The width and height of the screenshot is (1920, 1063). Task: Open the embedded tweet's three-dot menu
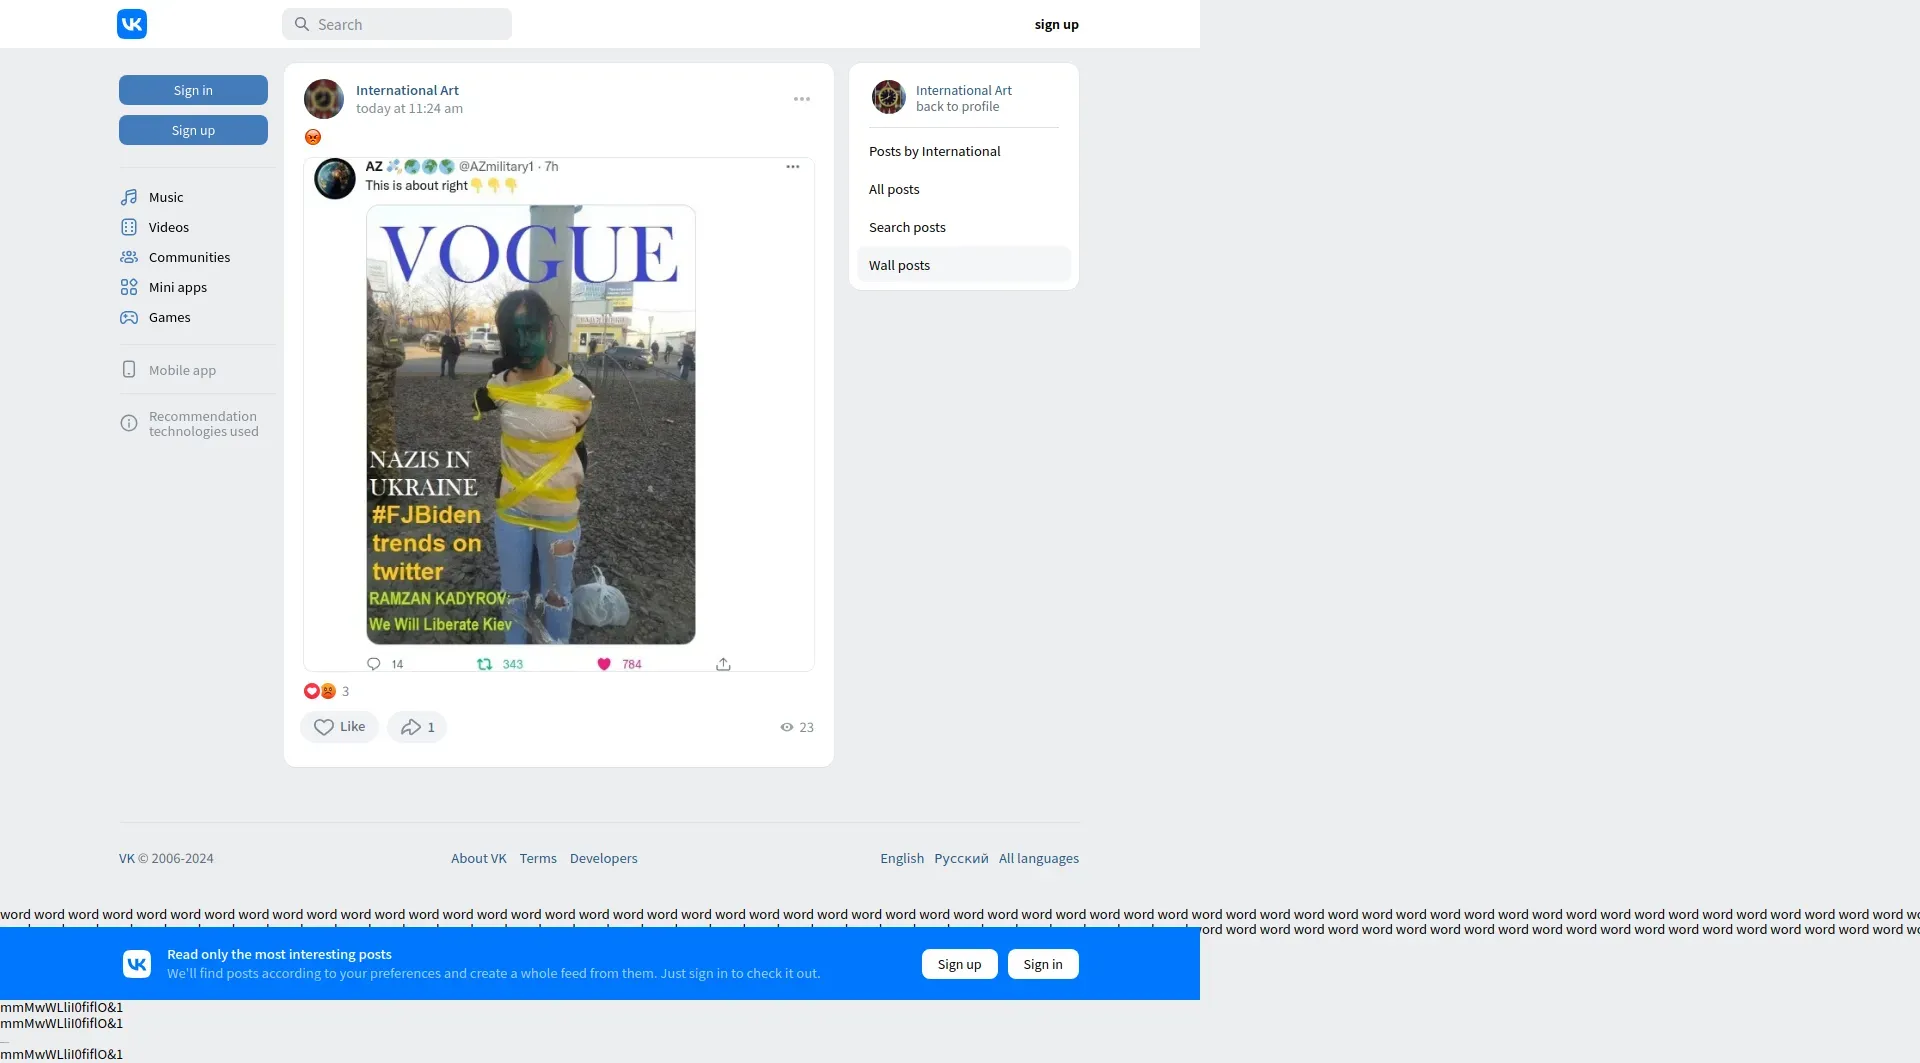coord(793,167)
